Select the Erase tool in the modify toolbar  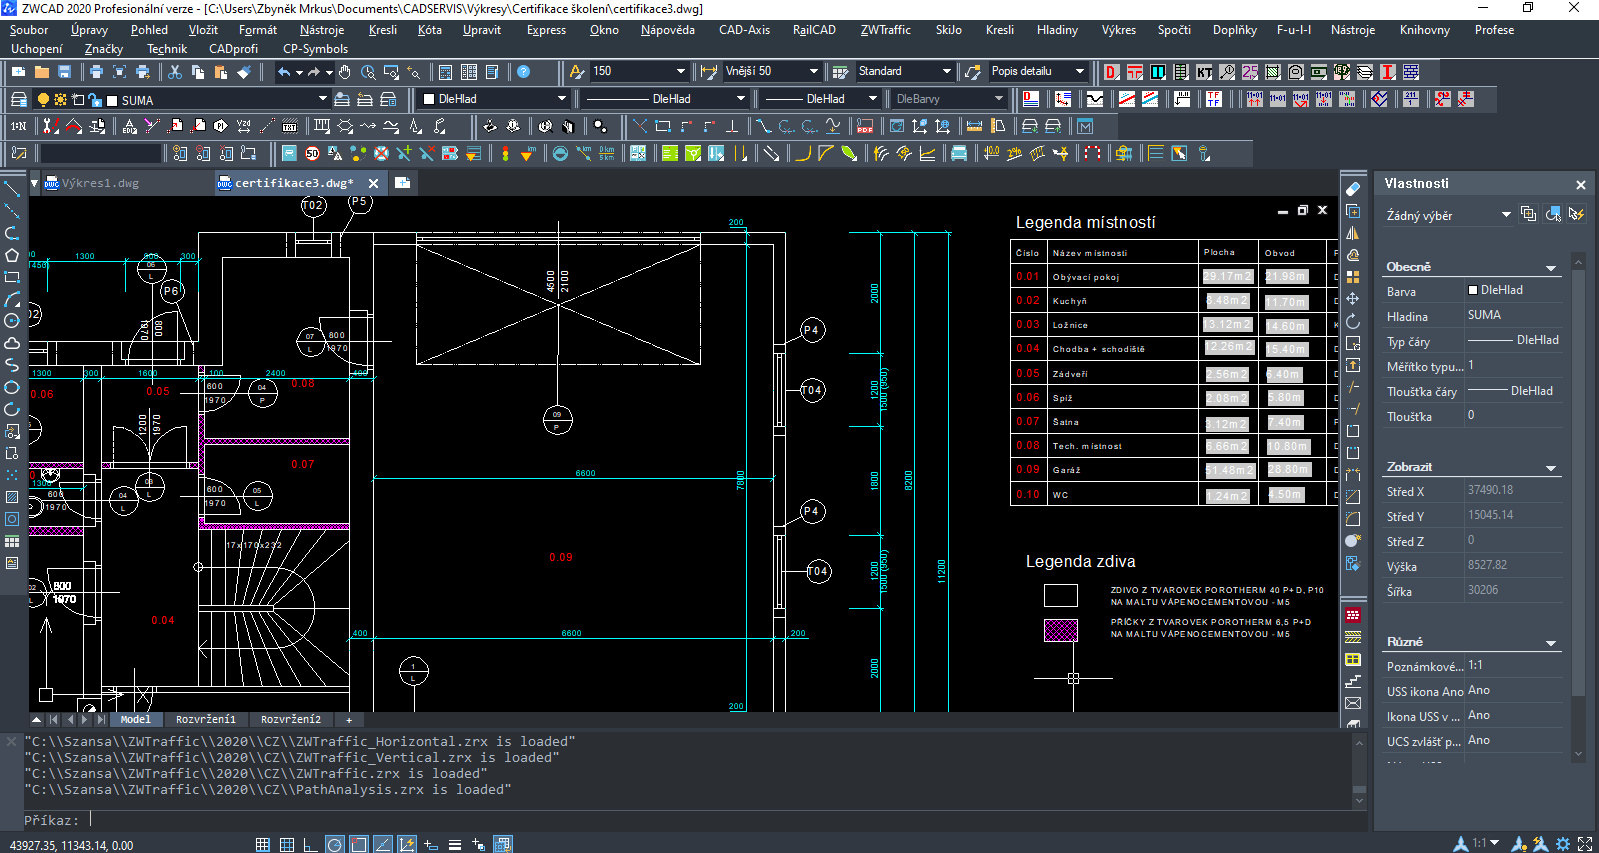click(x=1353, y=189)
